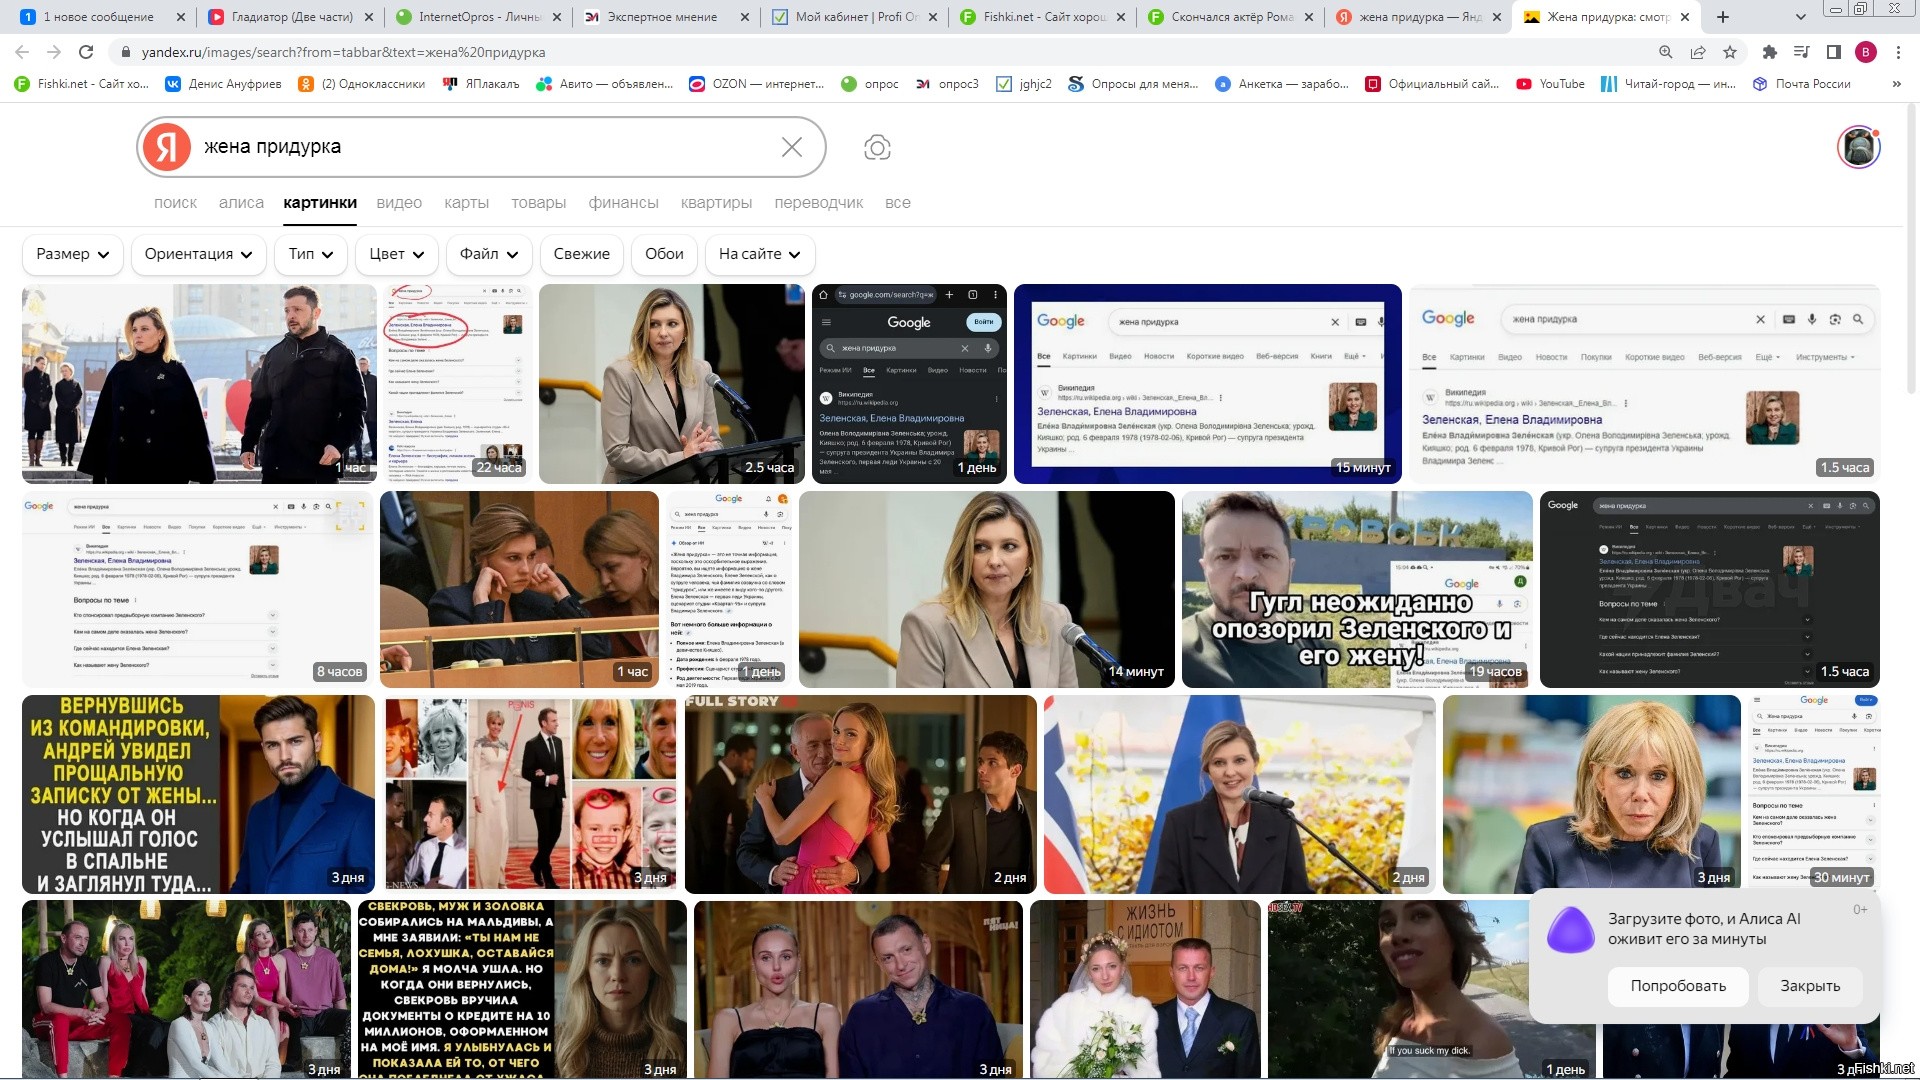Click the YouTube bookmark
This screenshot has height=1080, width=1920.
(1550, 84)
